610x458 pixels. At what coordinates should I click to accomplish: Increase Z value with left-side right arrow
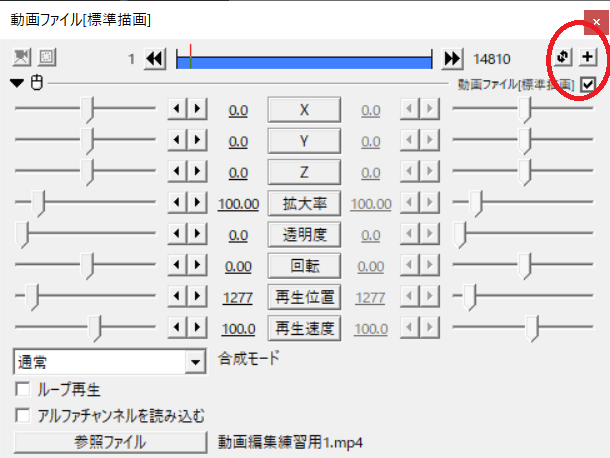pos(197,171)
